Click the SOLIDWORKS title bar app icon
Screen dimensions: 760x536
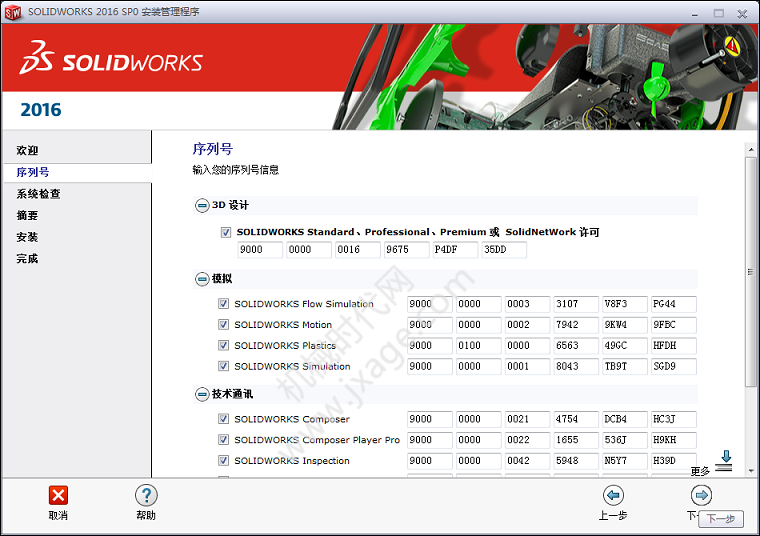[13, 12]
